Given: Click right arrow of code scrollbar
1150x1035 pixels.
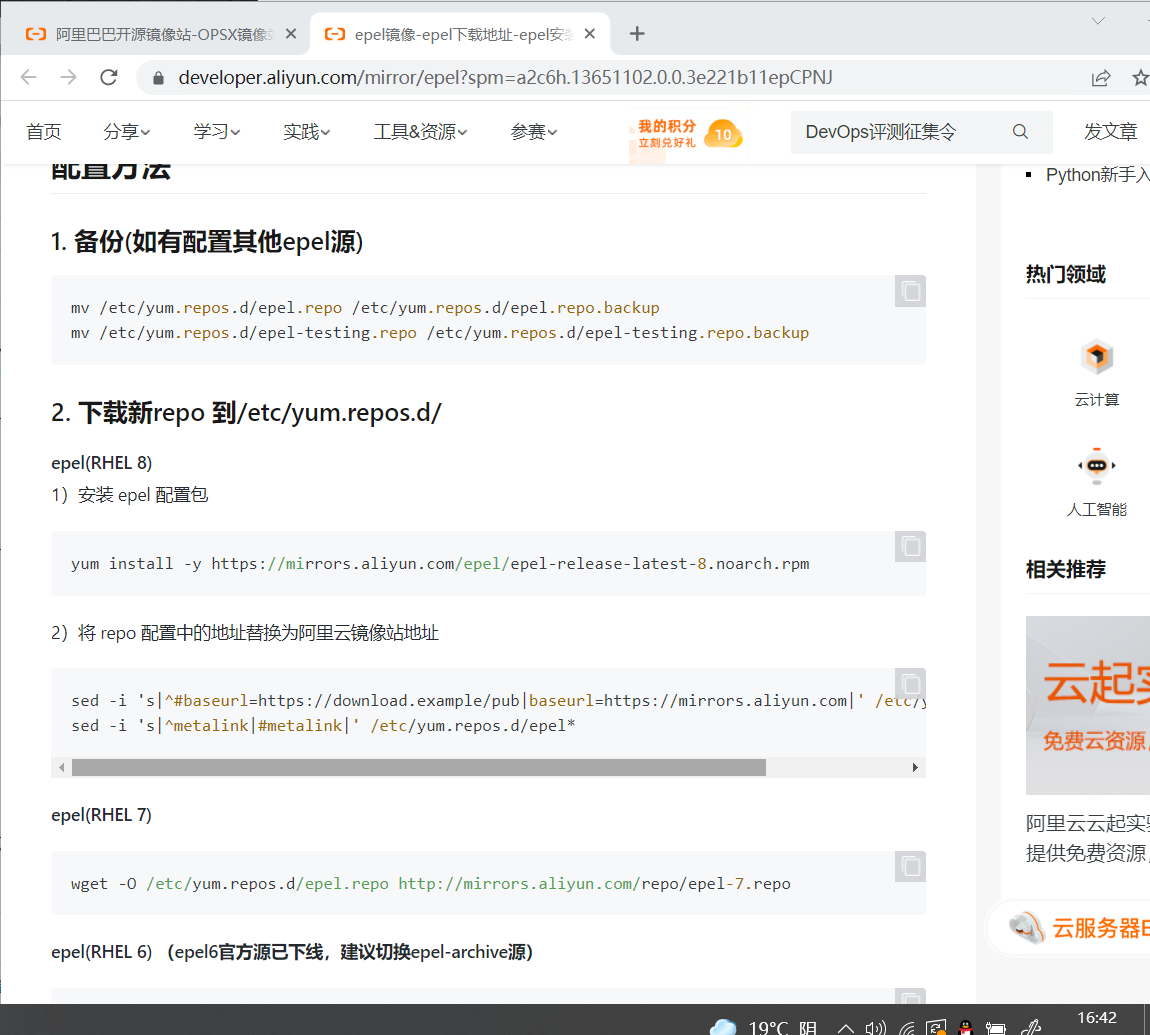Looking at the screenshot, I should [915, 767].
